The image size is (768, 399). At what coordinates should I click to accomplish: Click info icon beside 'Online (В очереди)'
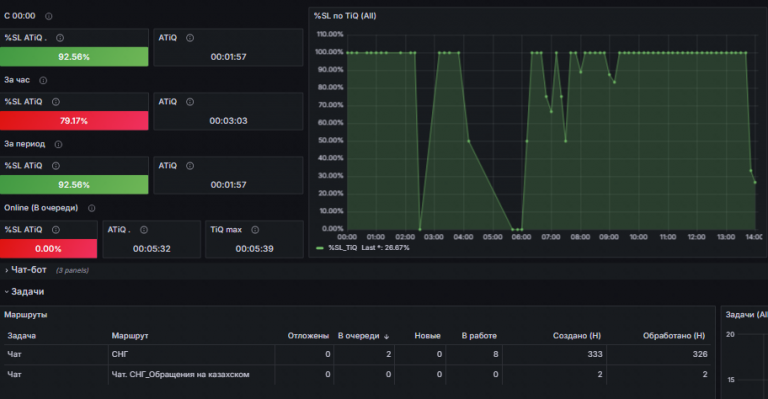point(92,208)
